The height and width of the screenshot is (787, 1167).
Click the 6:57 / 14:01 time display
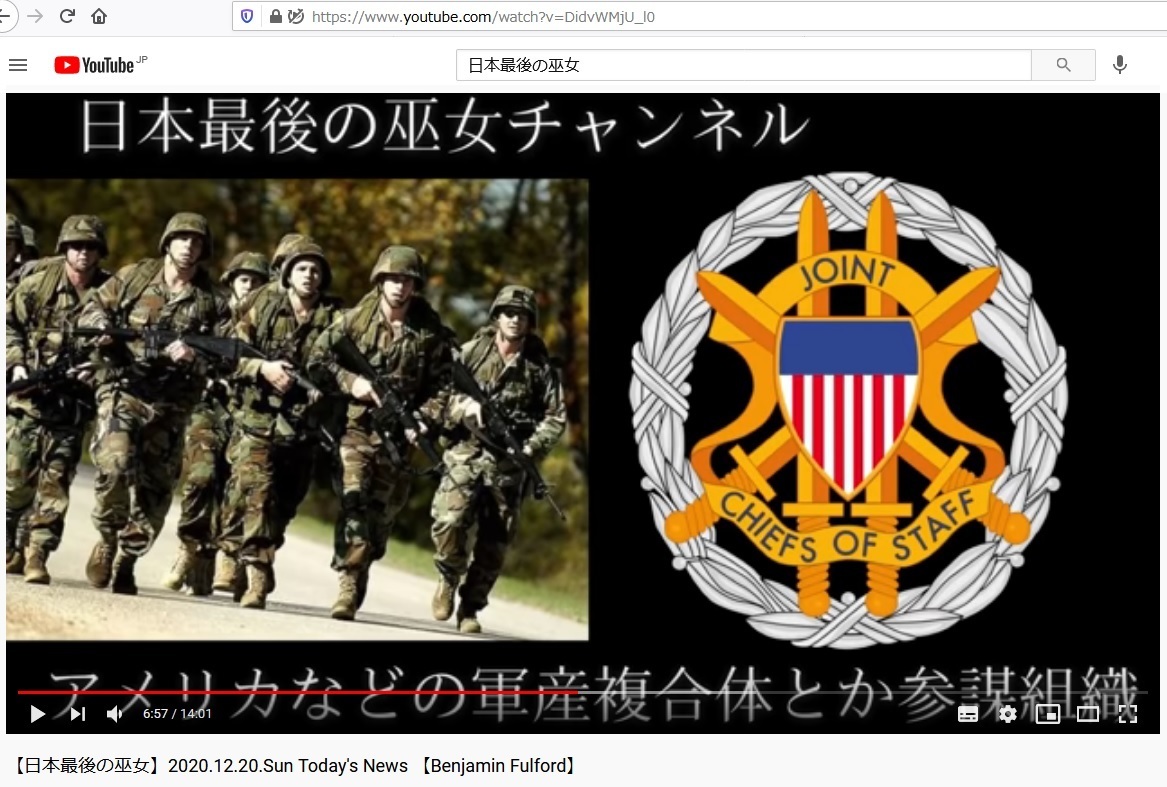click(x=177, y=714)
